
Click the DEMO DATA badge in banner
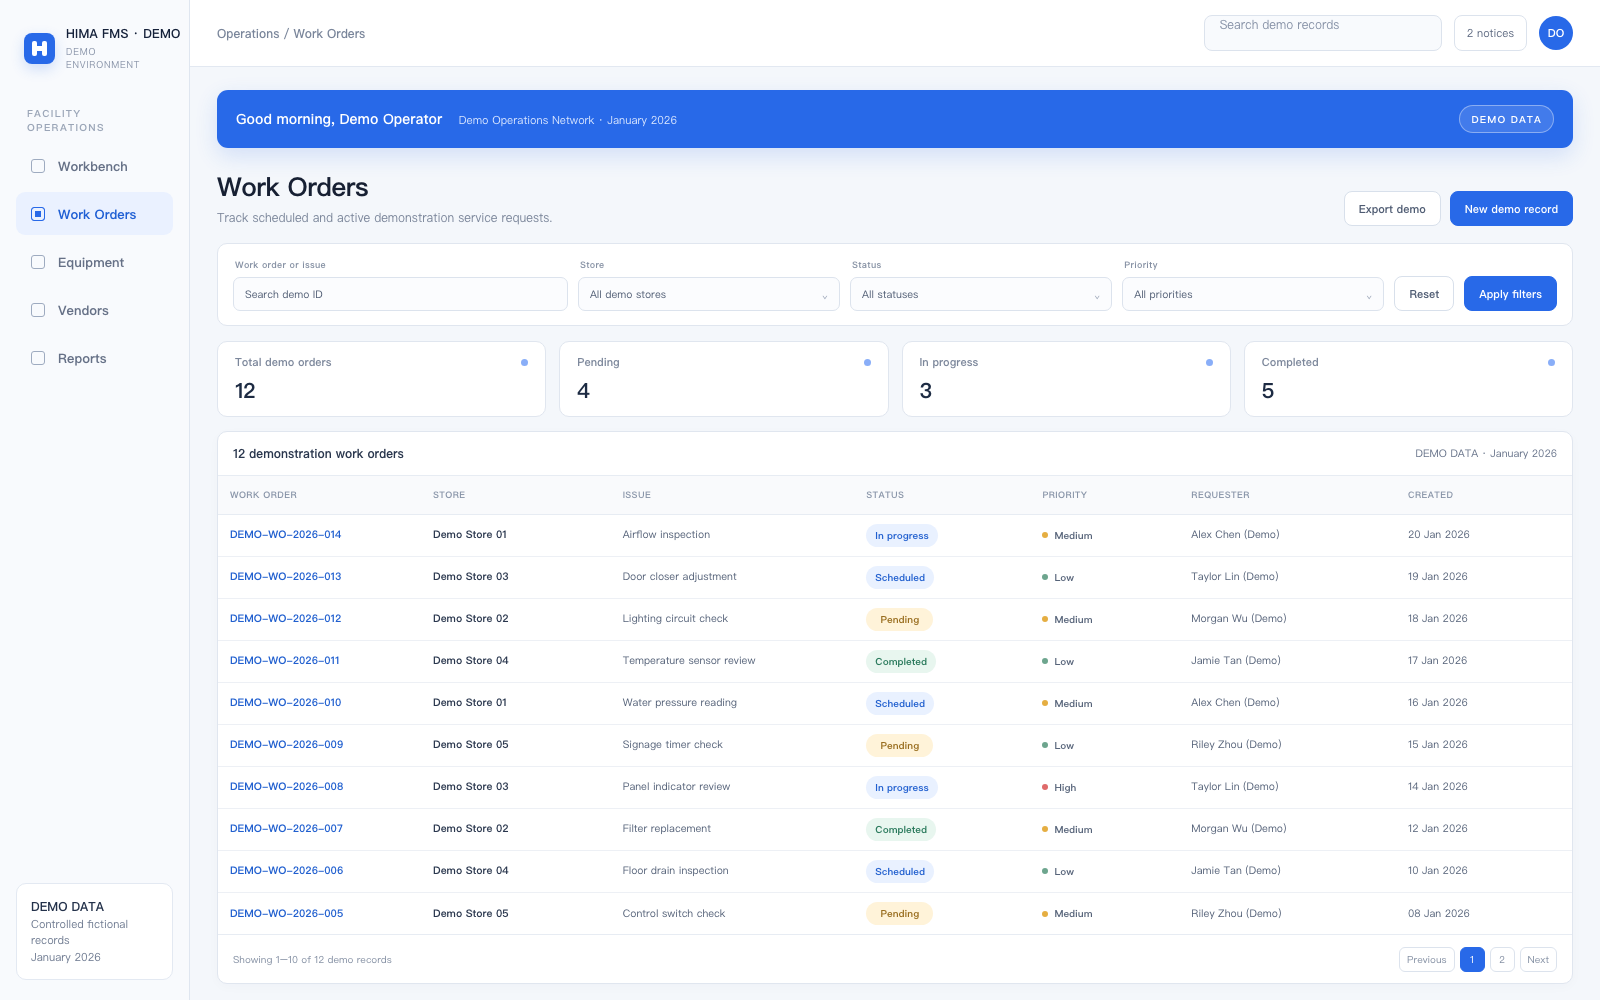point(1506,119)
